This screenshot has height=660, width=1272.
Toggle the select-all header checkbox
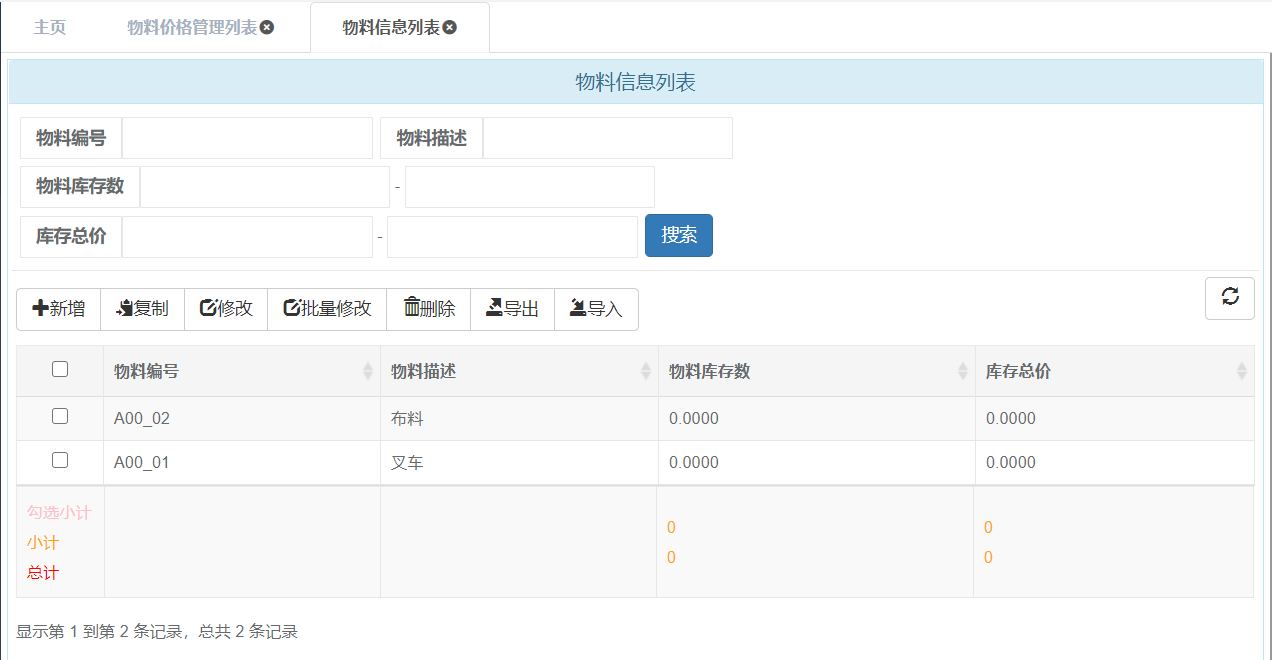coord(60,369)
